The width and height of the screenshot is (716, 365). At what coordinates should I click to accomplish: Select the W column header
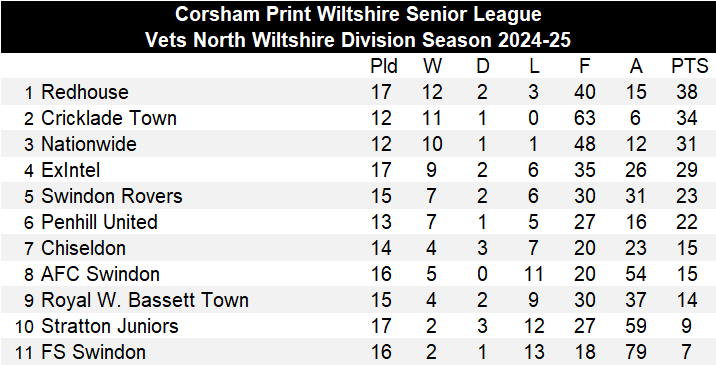(432, 66)
